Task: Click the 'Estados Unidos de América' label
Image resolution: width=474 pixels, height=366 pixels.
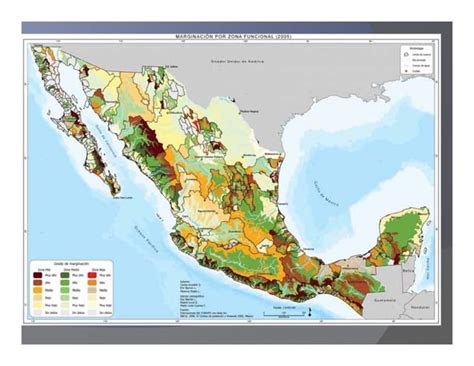Action: tap(237, 62)
